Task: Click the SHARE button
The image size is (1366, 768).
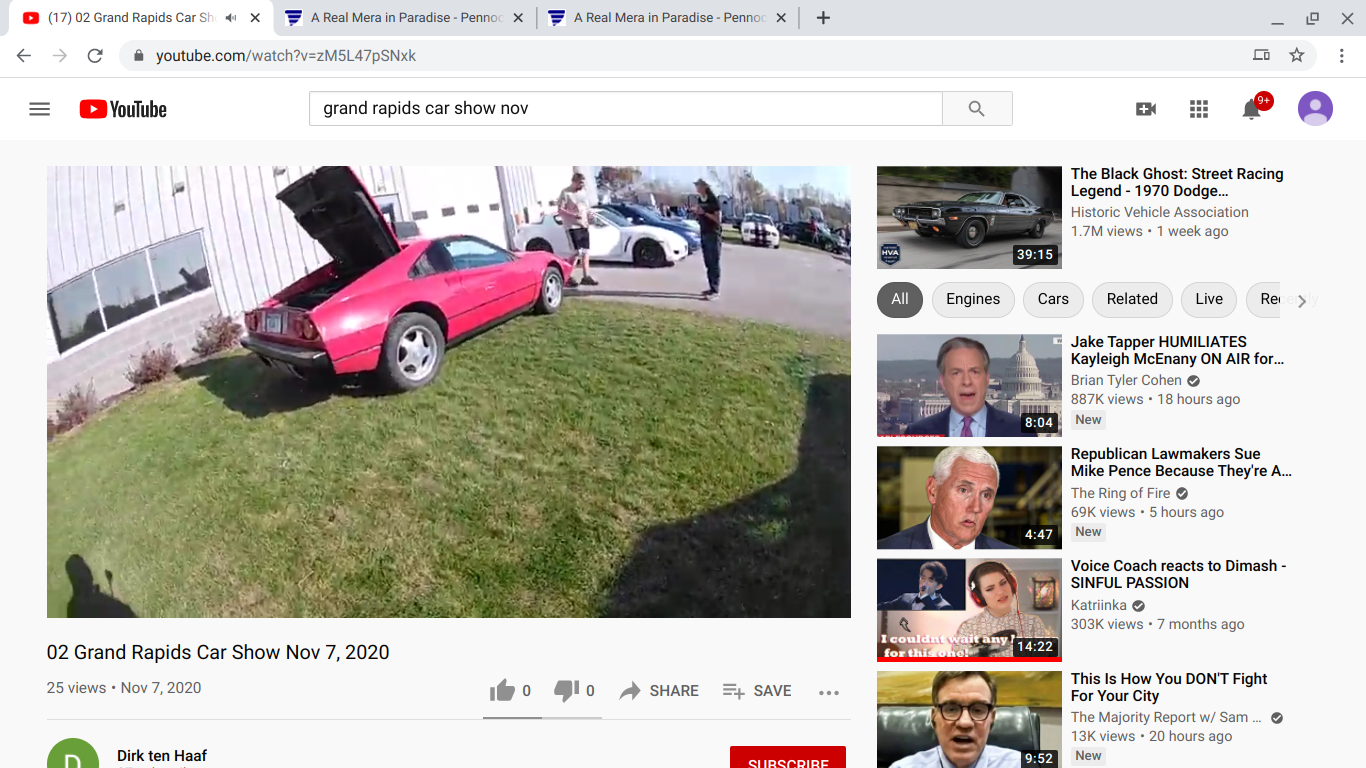Action: coord(659,691)
